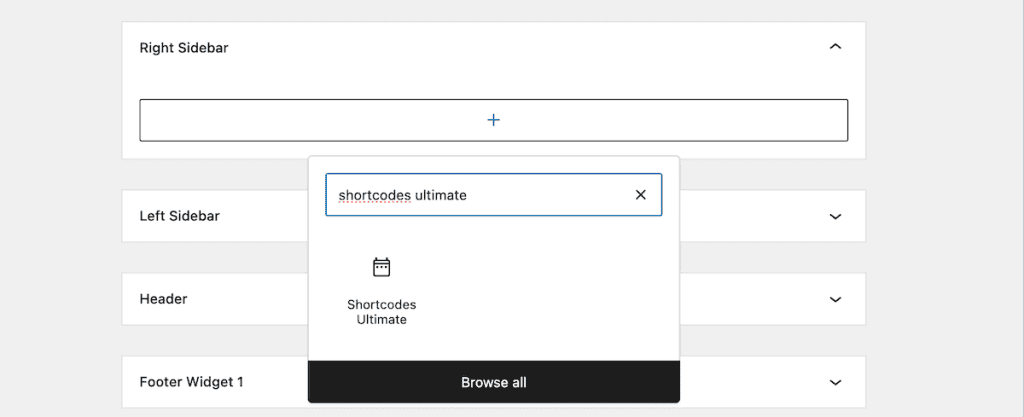Expand the Left Sidebar widget area

835,216
